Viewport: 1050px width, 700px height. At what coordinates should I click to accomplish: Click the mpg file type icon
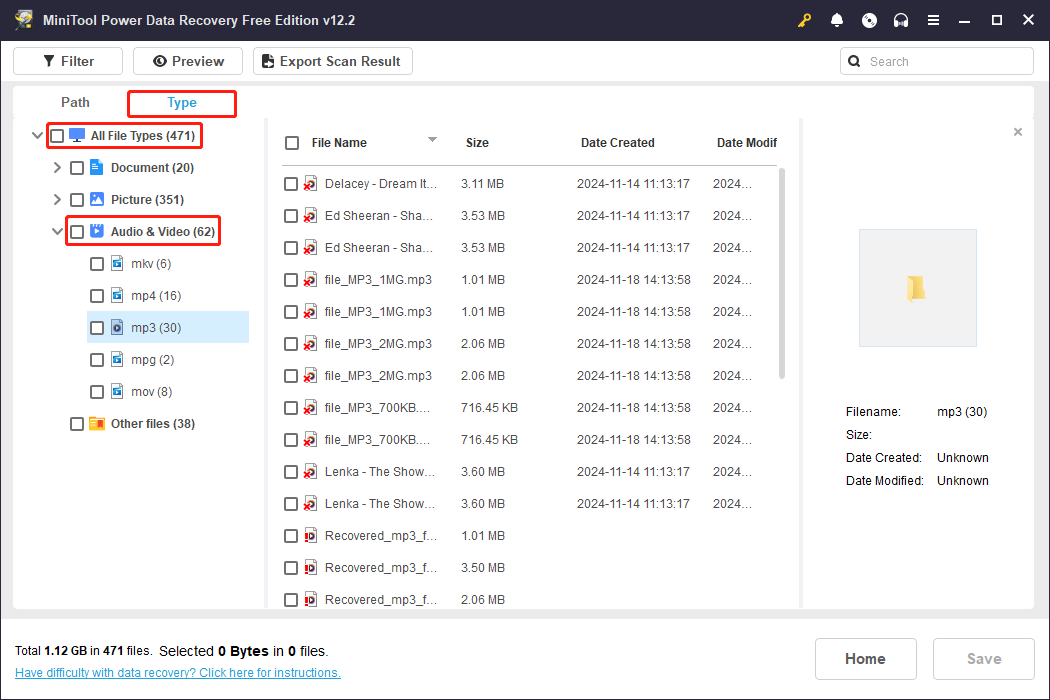tap(117, 360)
